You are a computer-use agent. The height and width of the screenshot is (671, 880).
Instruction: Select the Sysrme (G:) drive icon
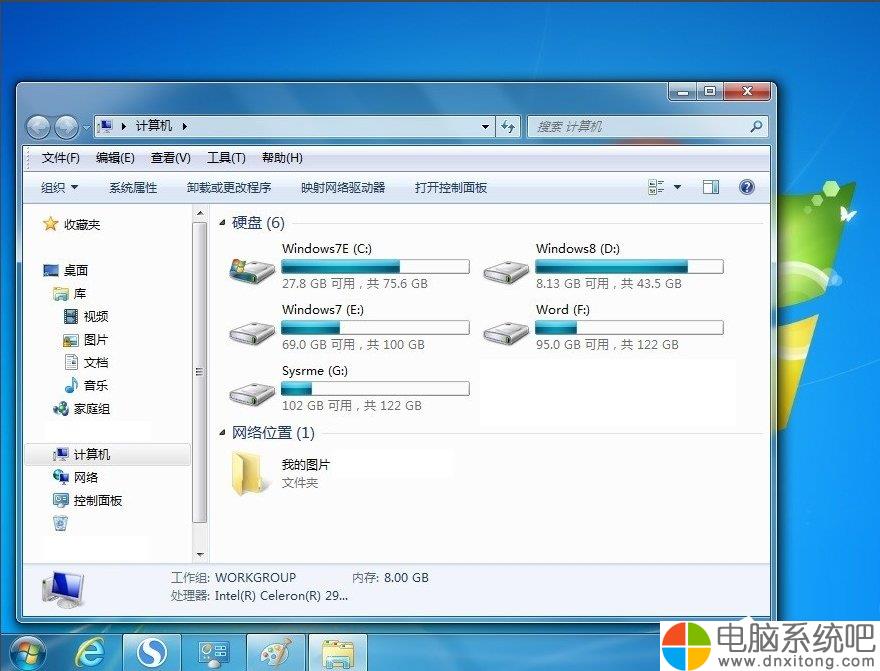252,393
